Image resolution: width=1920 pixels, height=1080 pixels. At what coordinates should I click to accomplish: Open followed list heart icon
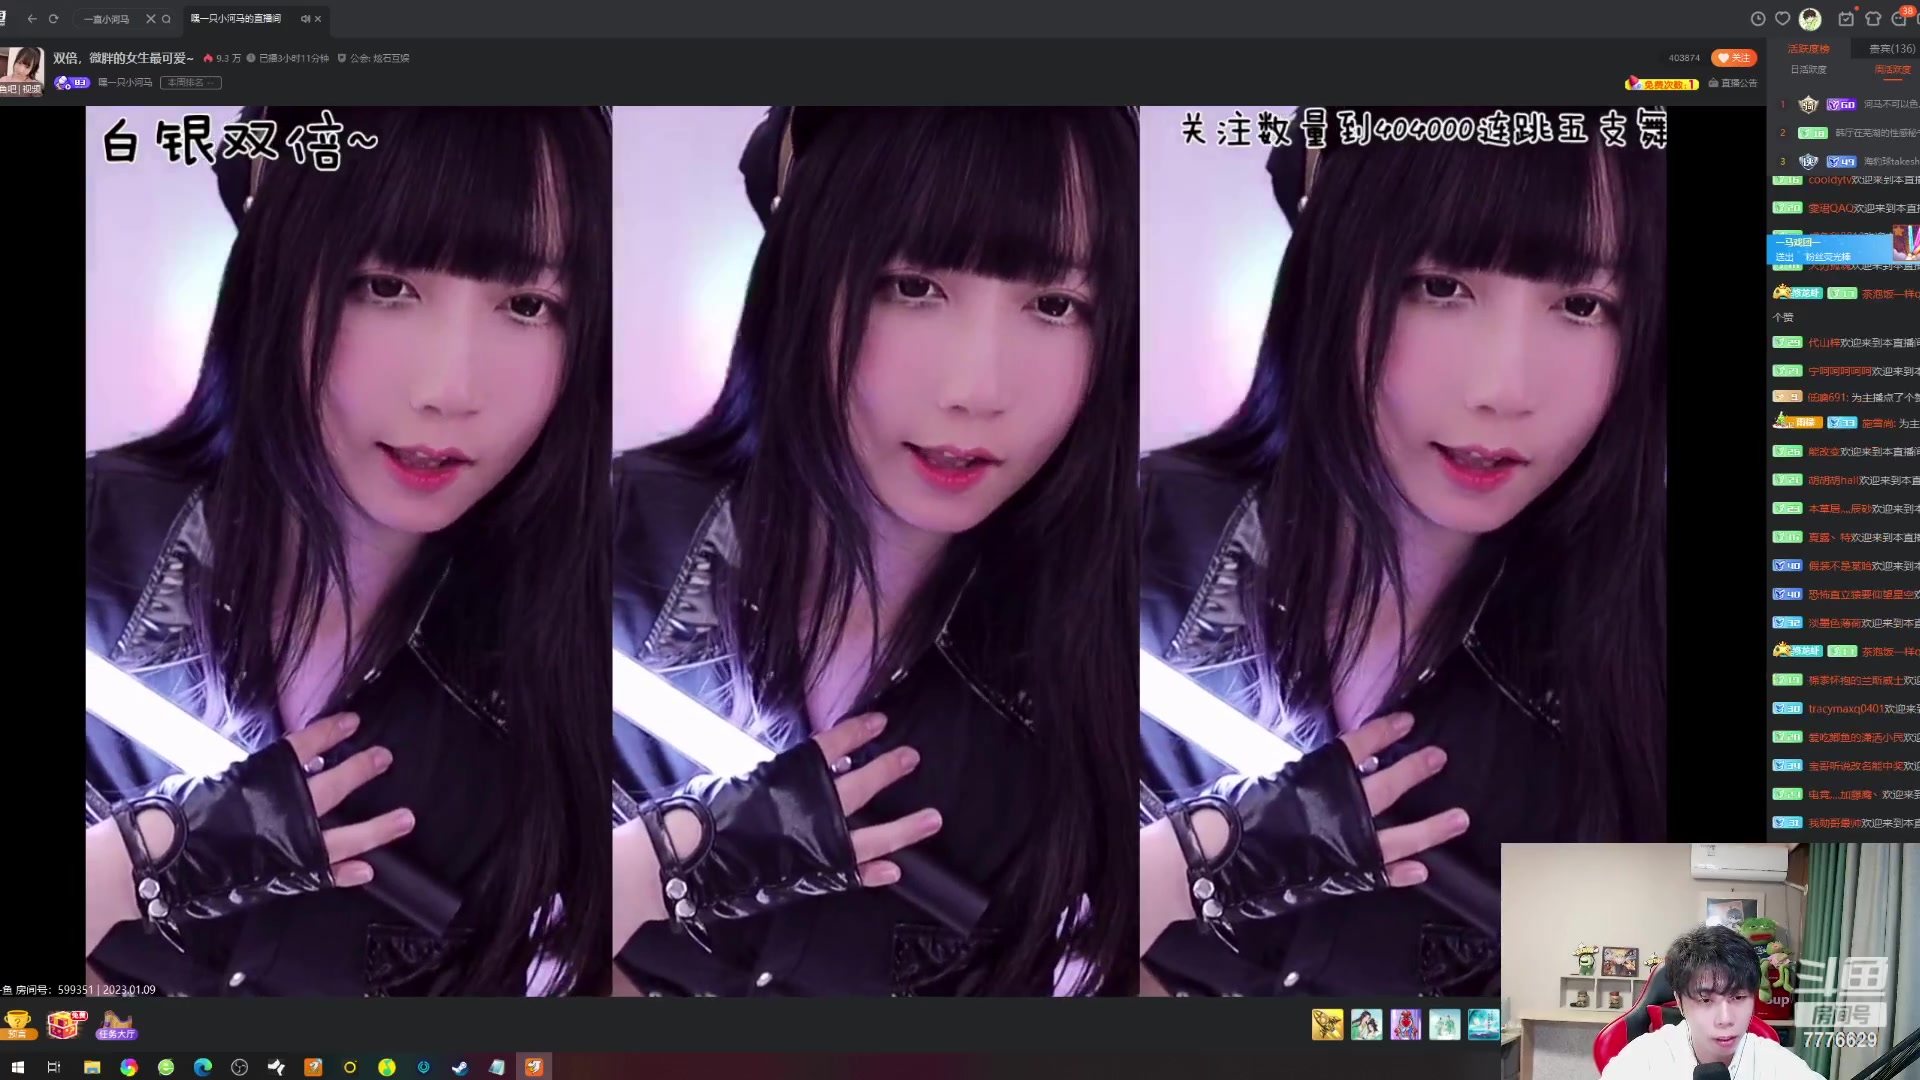pyautogui.click(x=1782, y=19)
